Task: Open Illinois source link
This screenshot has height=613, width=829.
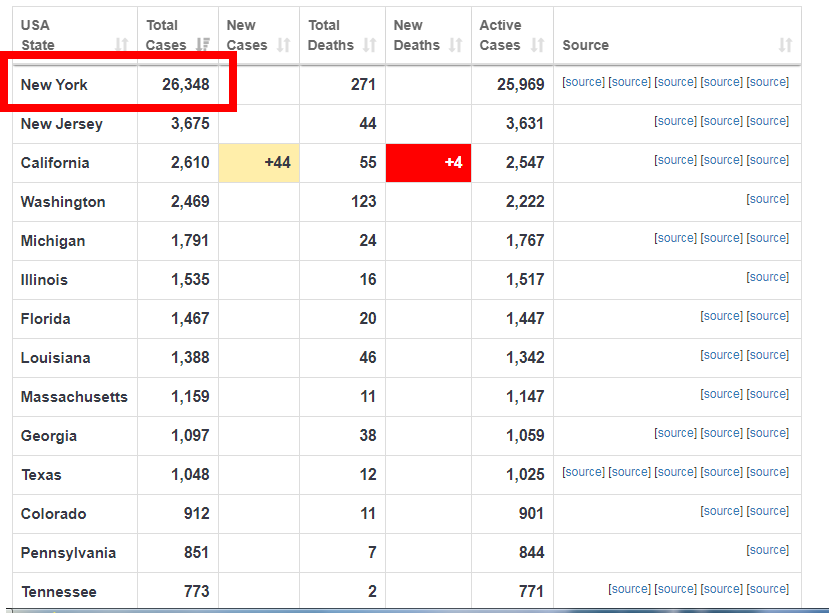Action: 768,277
